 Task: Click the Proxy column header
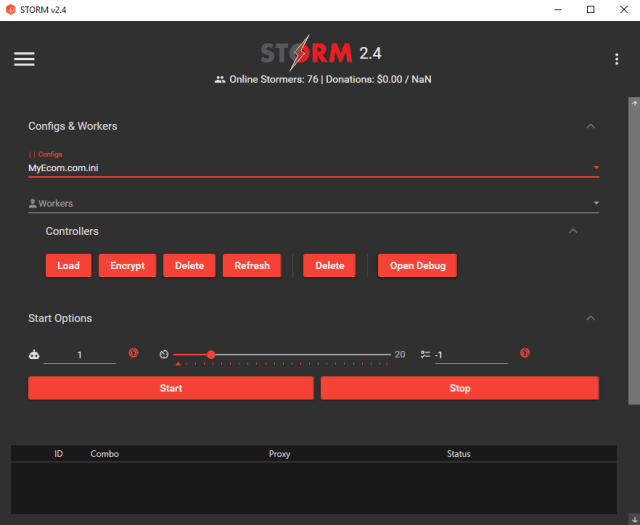coord(280,454)
